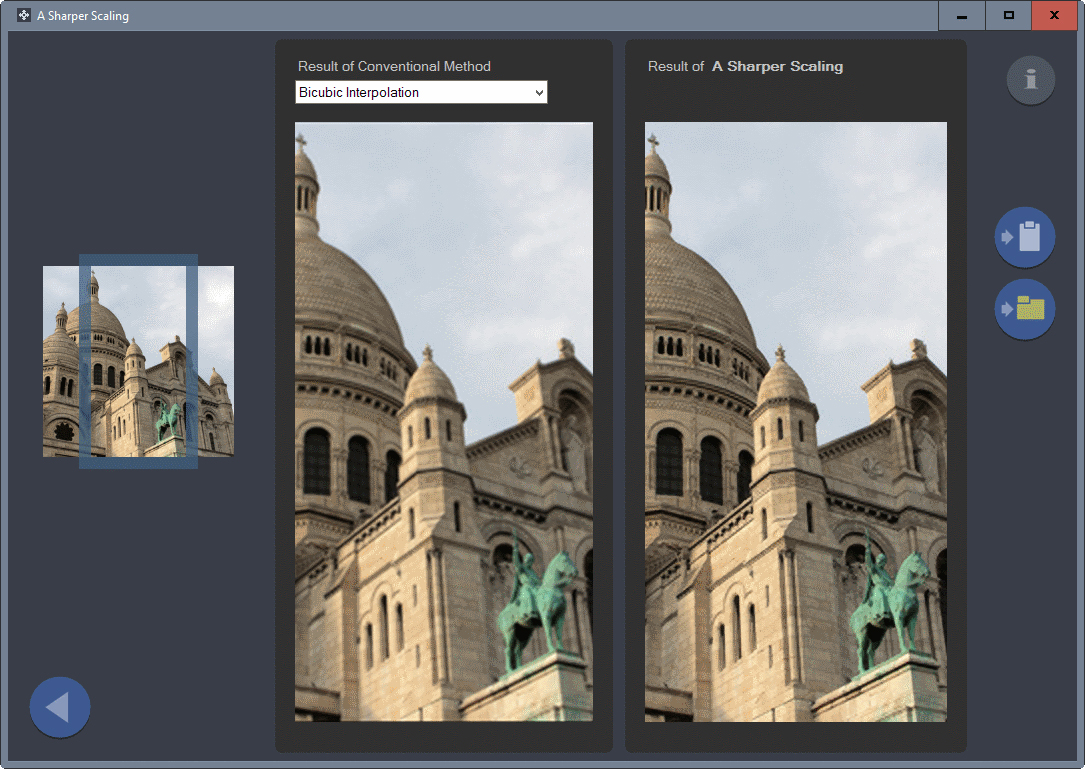This screenshot has height=769, width=1085.
Task: Click the app icon in the title bar
Action: coord(23,16)
